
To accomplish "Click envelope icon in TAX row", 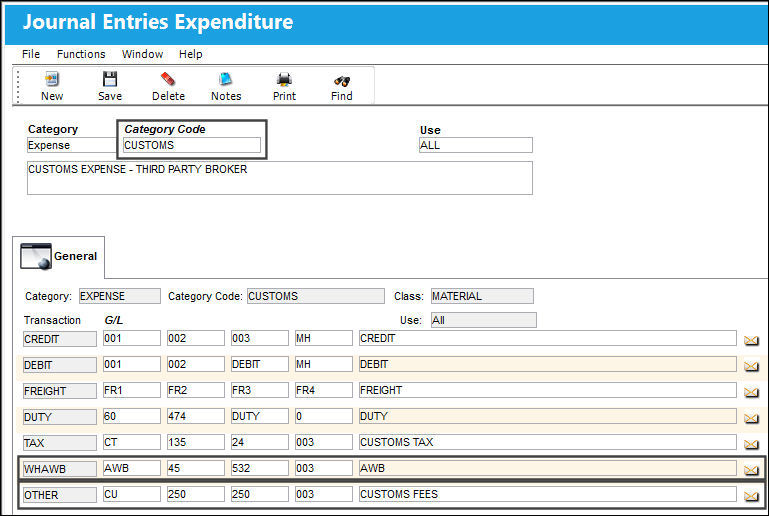I will [x=751, y=444].
